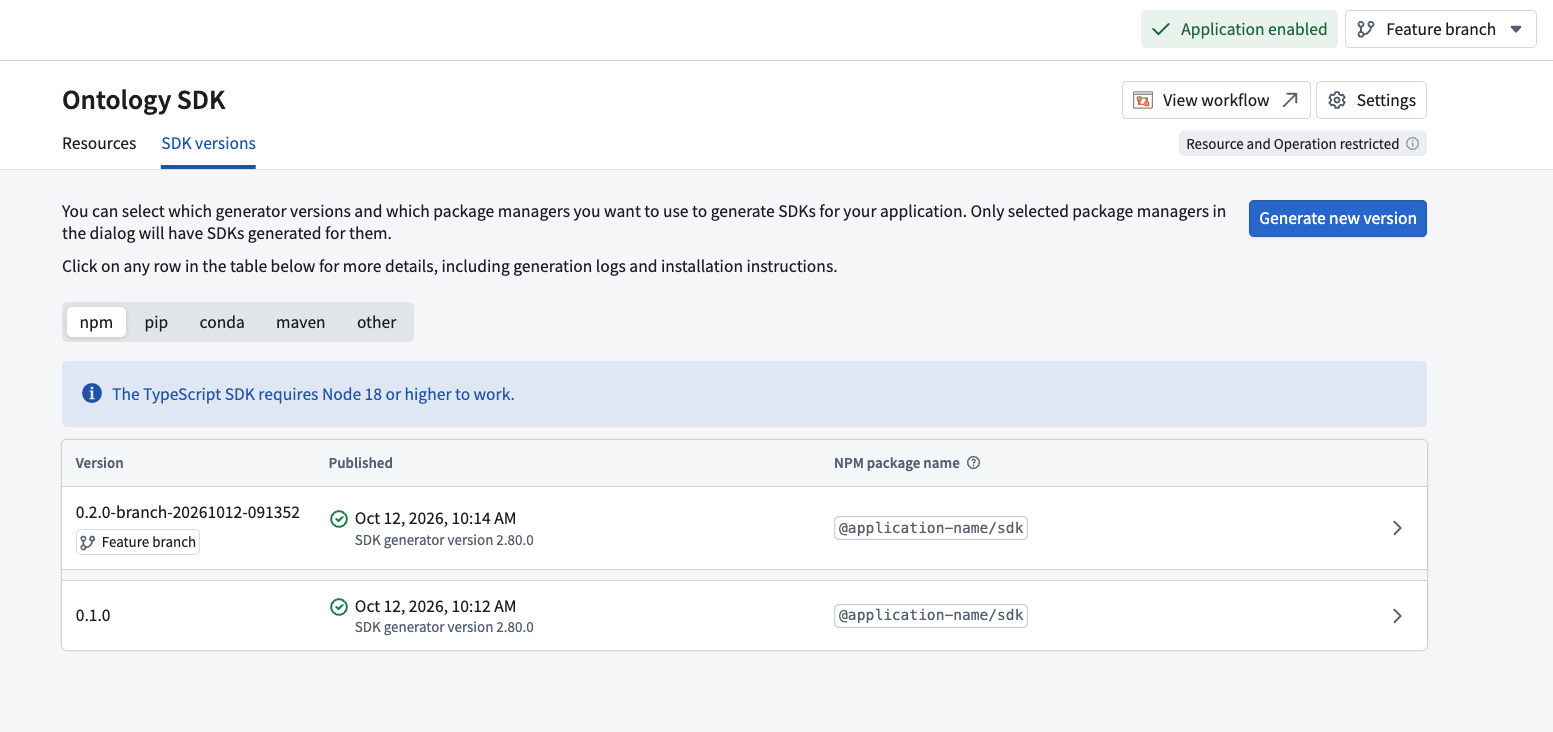Click the Published column header
The image size is (1553, 732).
click(x=361, y=463)
